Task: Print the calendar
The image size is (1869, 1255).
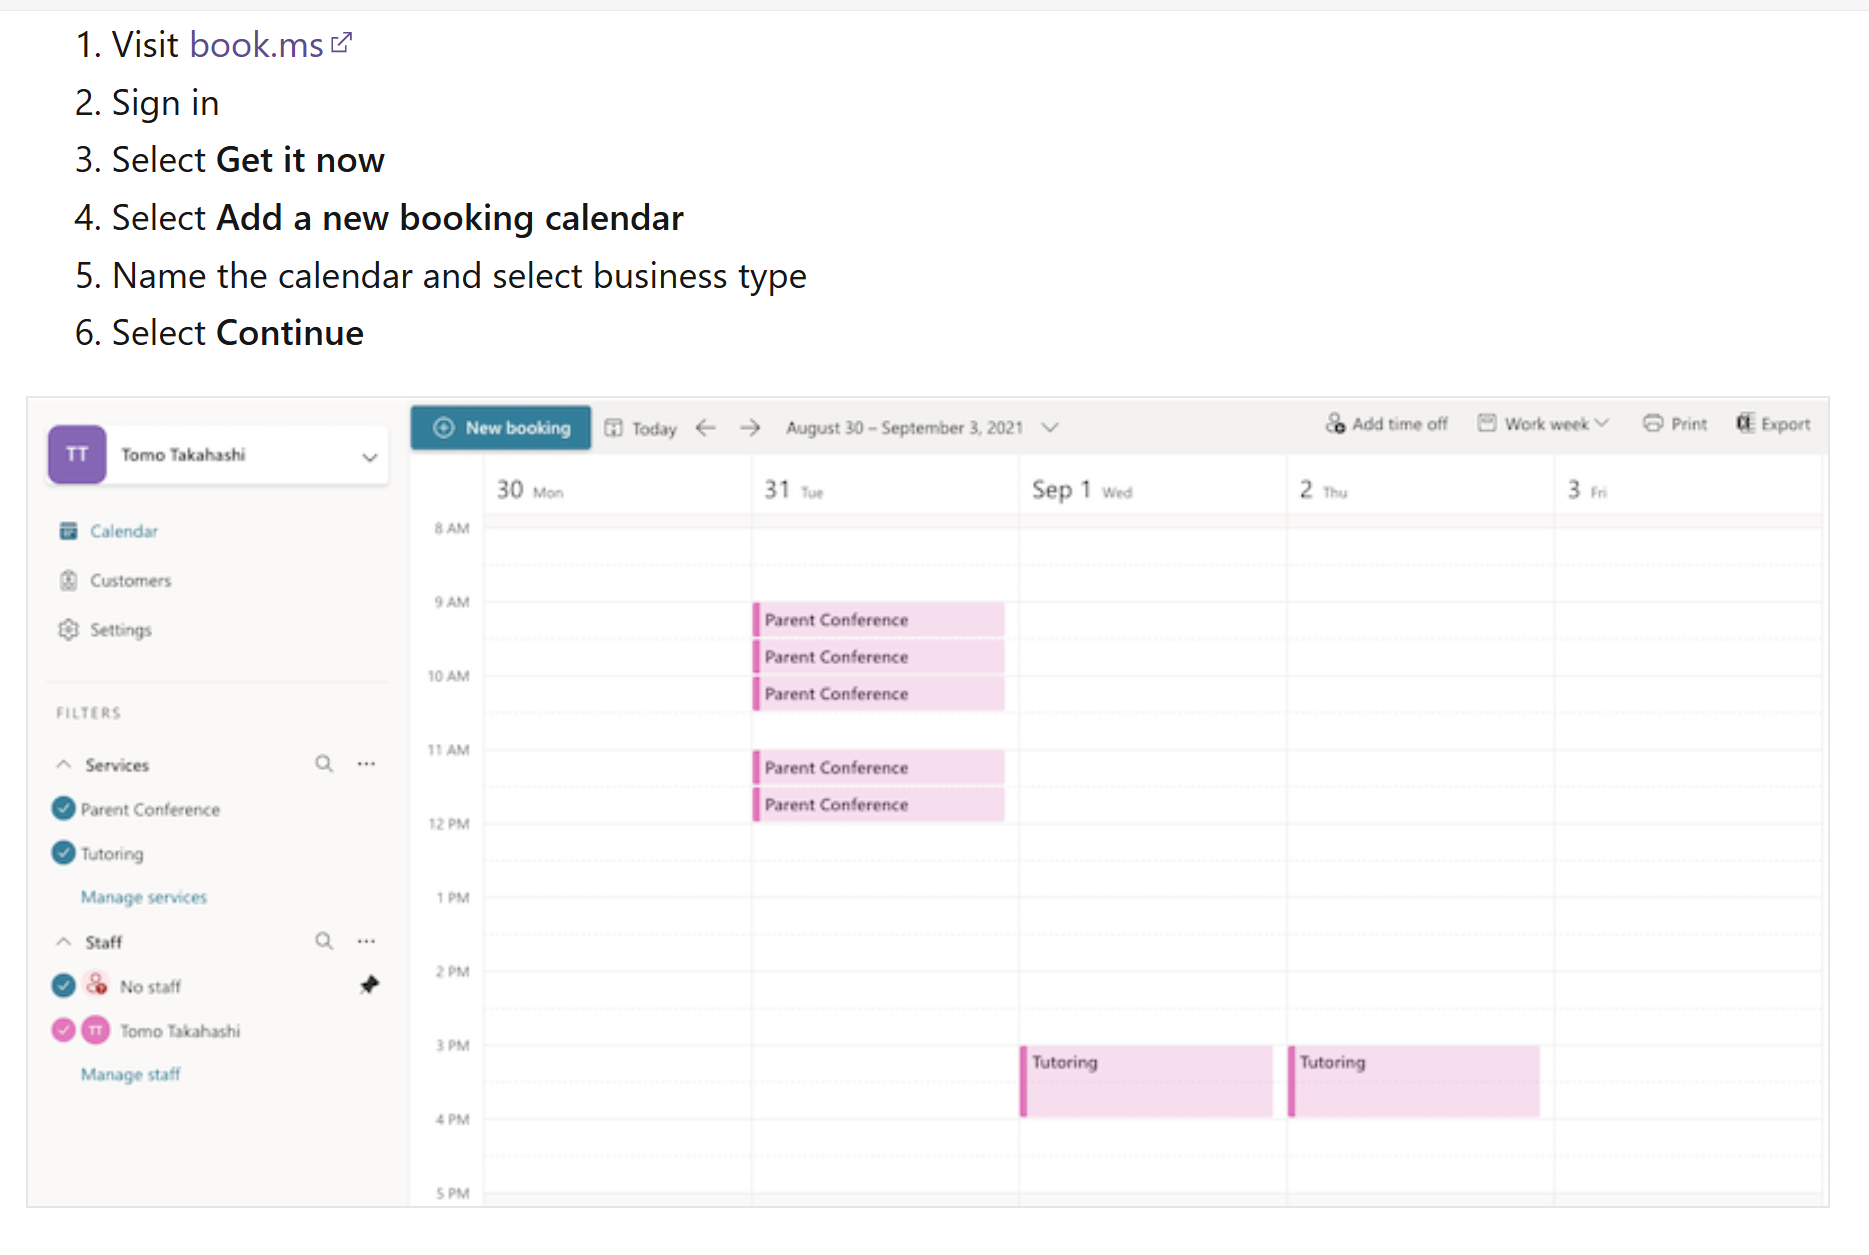Action: click(x=1675, y=424)
